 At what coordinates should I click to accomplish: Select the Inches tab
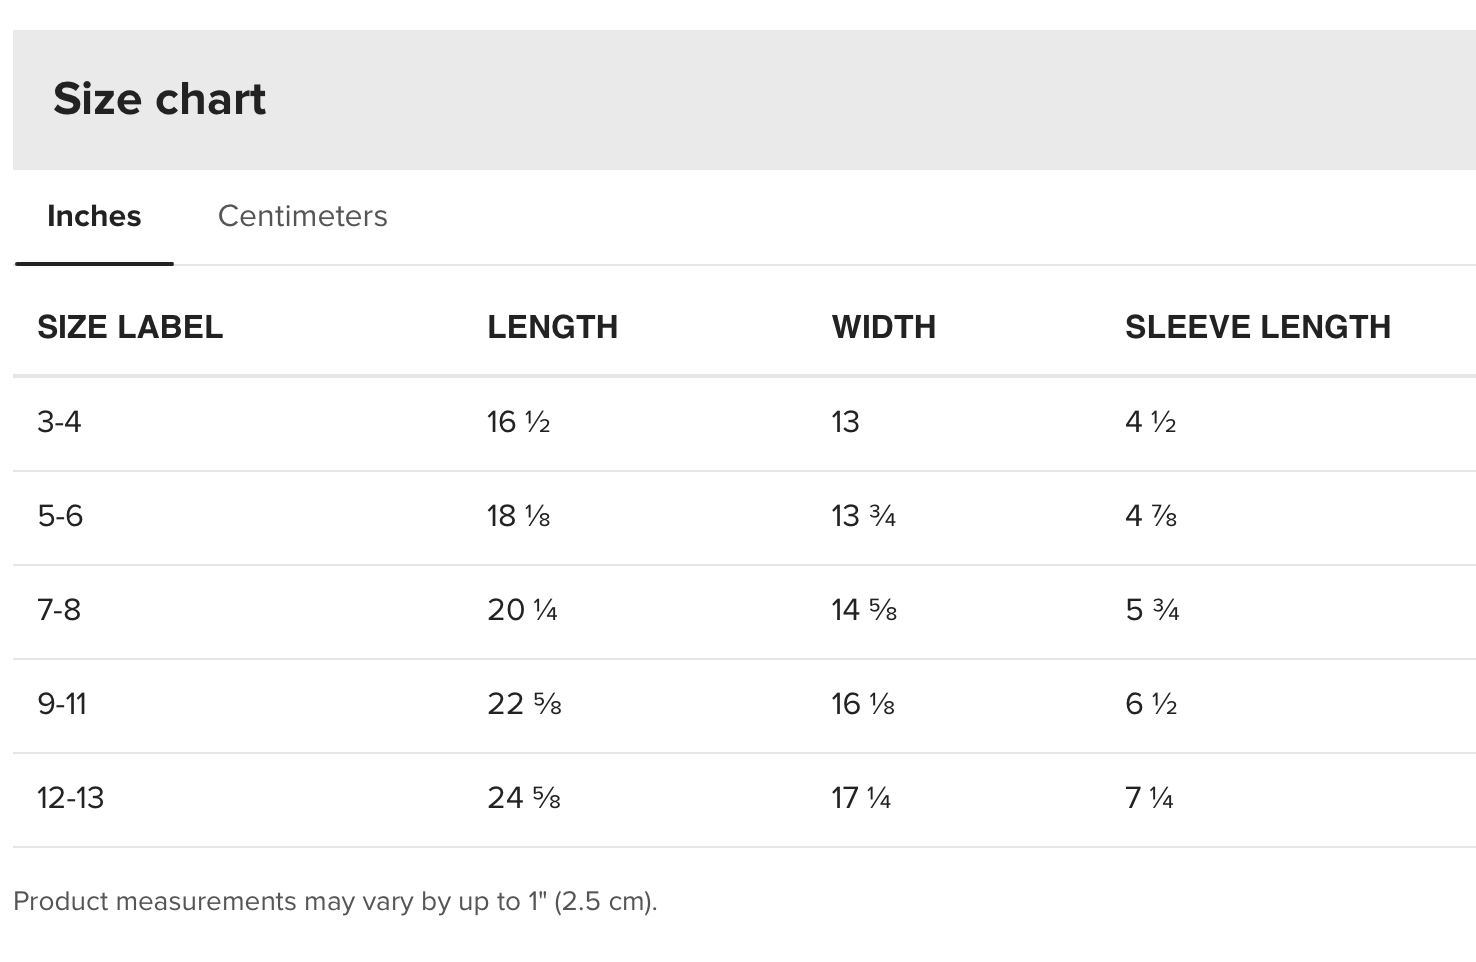94,216
